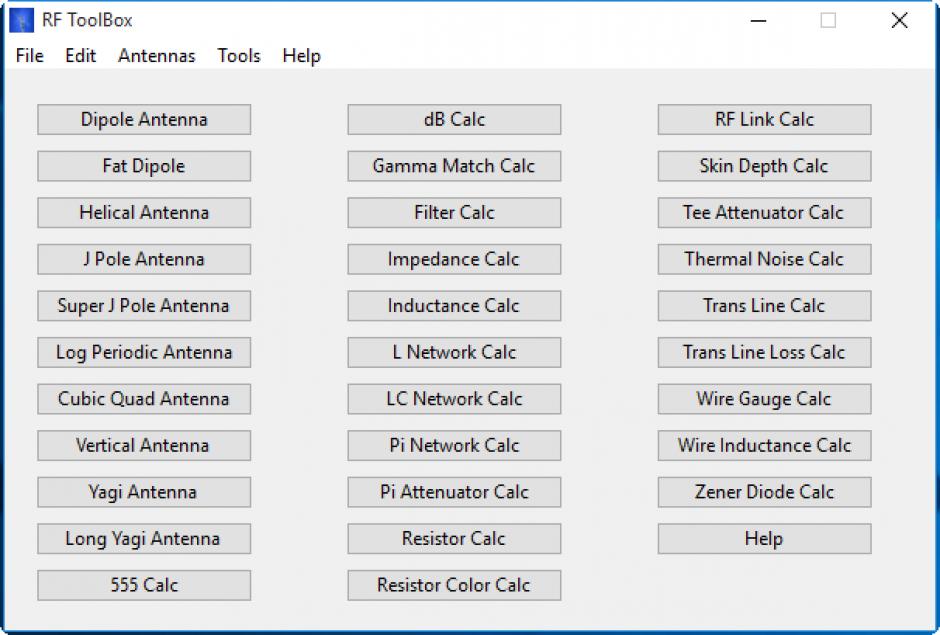Open the Thermal Noise Calc
This screenshot has height=635, width=940.
pos(764,259)
